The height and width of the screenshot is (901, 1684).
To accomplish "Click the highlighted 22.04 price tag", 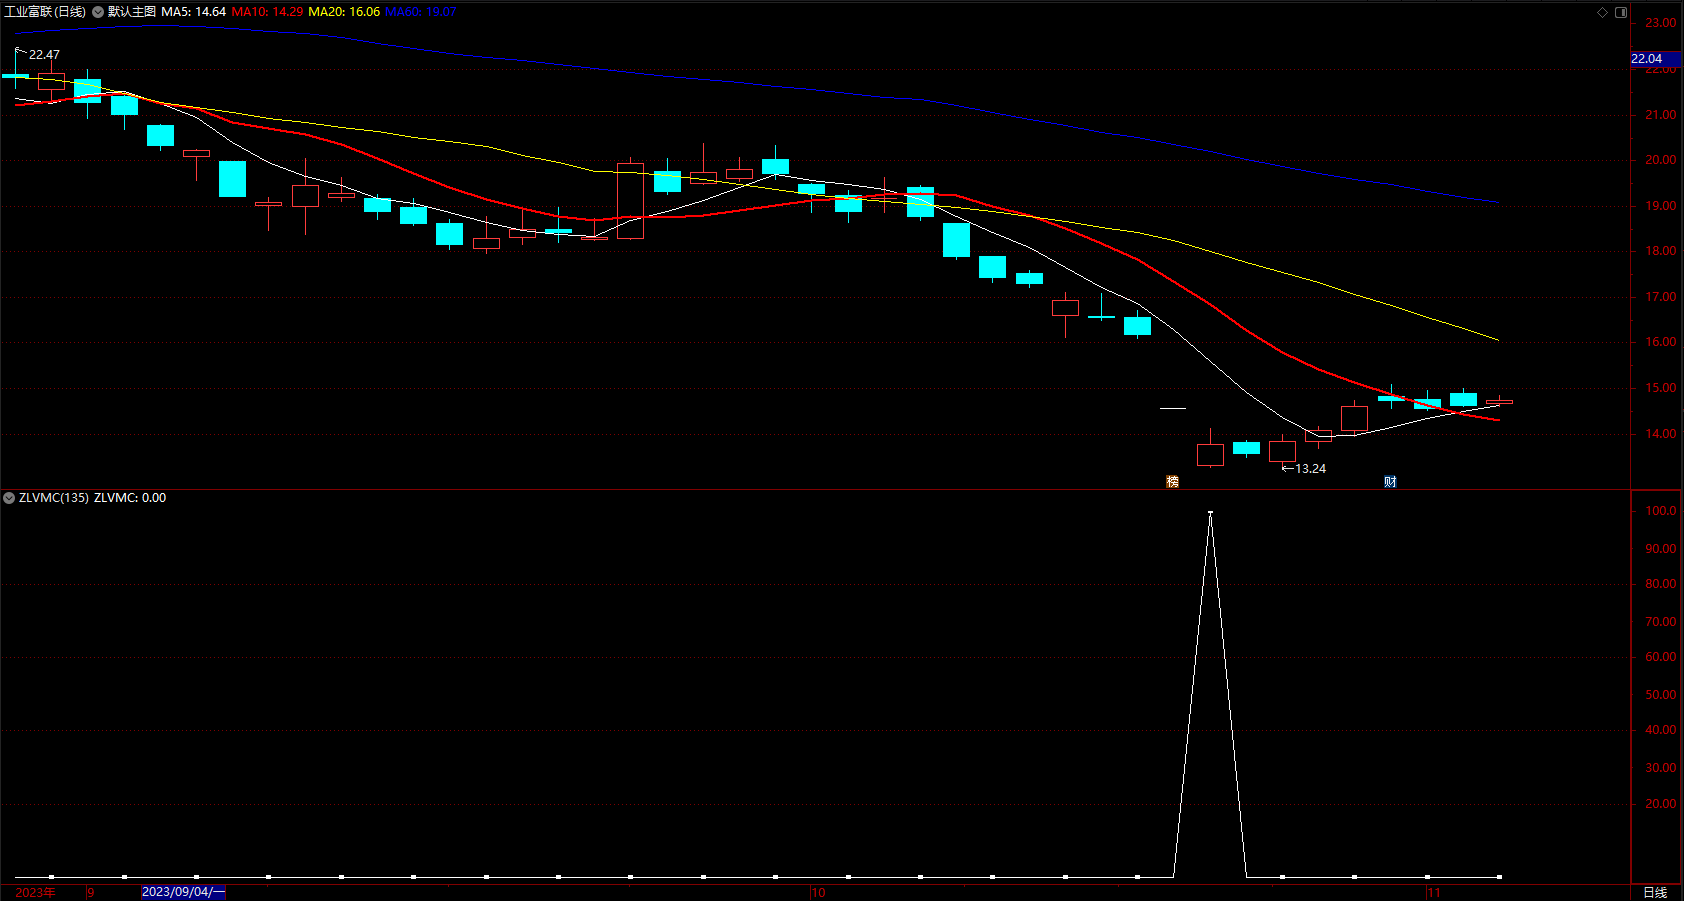I will click(1655, 59).
